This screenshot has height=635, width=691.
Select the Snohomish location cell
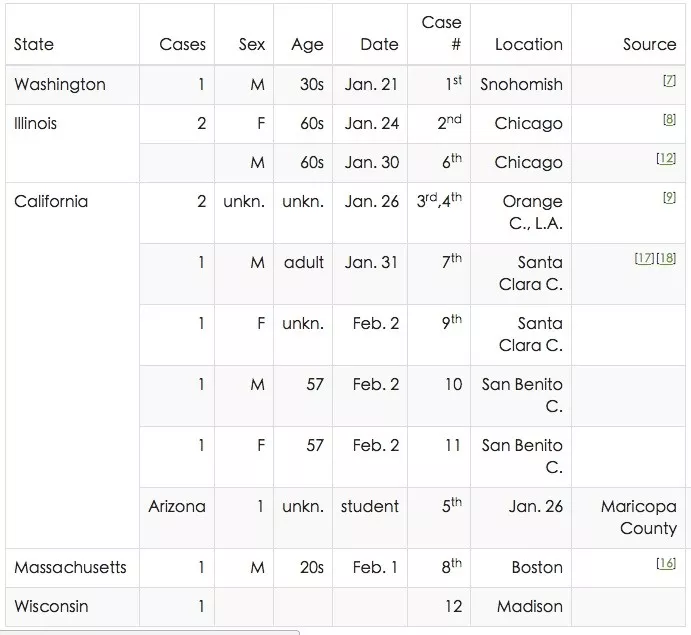pos(521,85)
